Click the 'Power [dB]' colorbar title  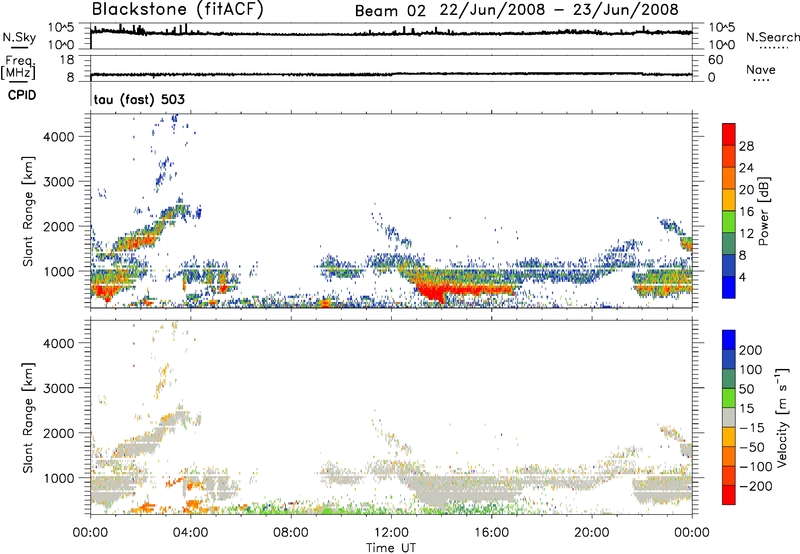(764, 211)
